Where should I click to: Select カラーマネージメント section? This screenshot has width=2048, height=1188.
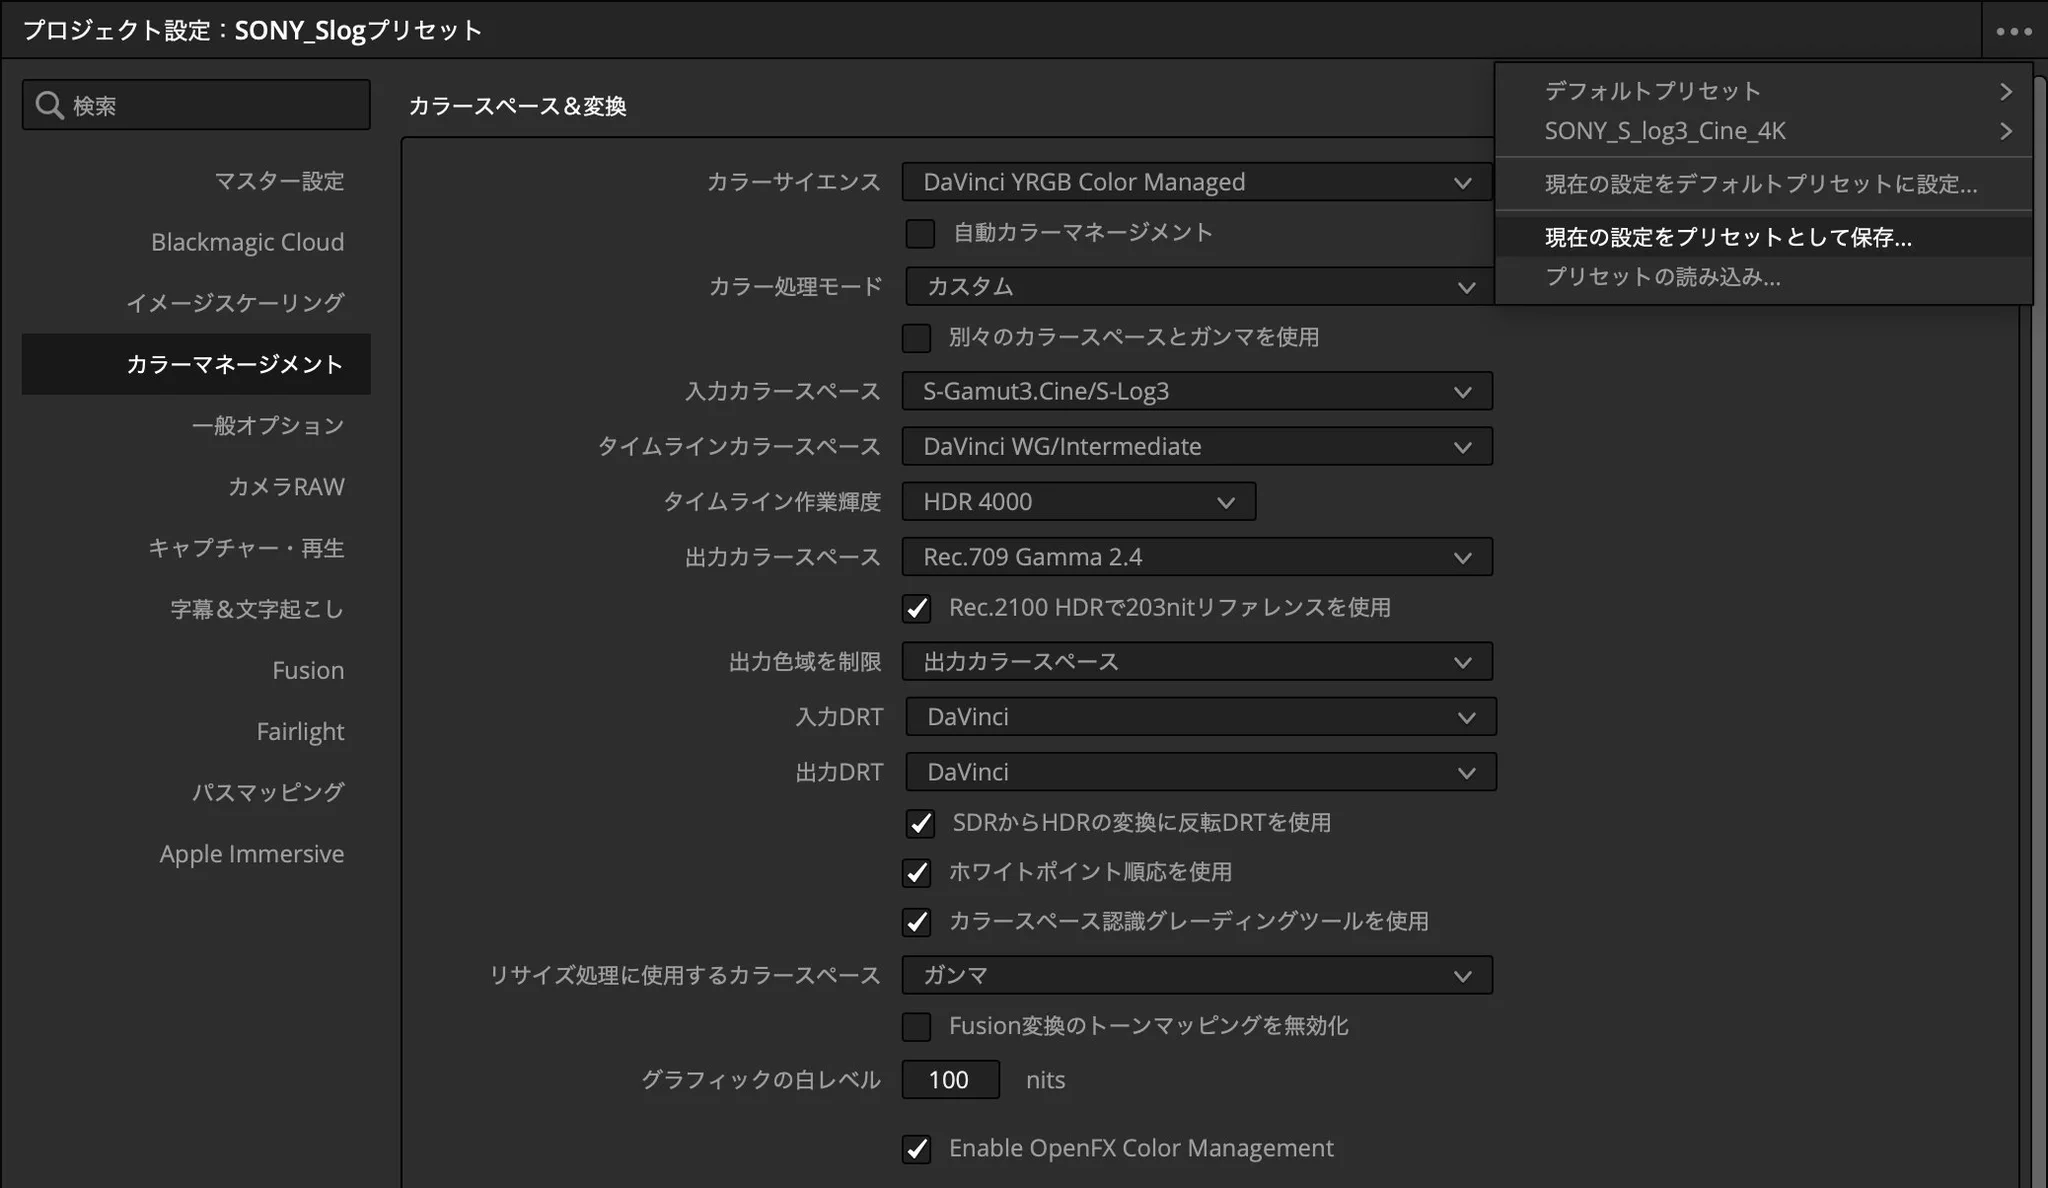196,364
